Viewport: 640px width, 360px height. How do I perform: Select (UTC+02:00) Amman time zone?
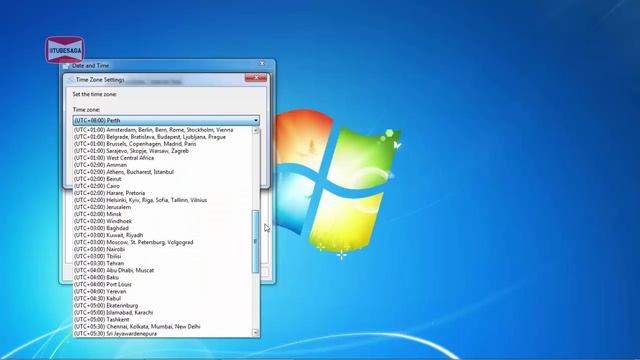click(163, 165)
